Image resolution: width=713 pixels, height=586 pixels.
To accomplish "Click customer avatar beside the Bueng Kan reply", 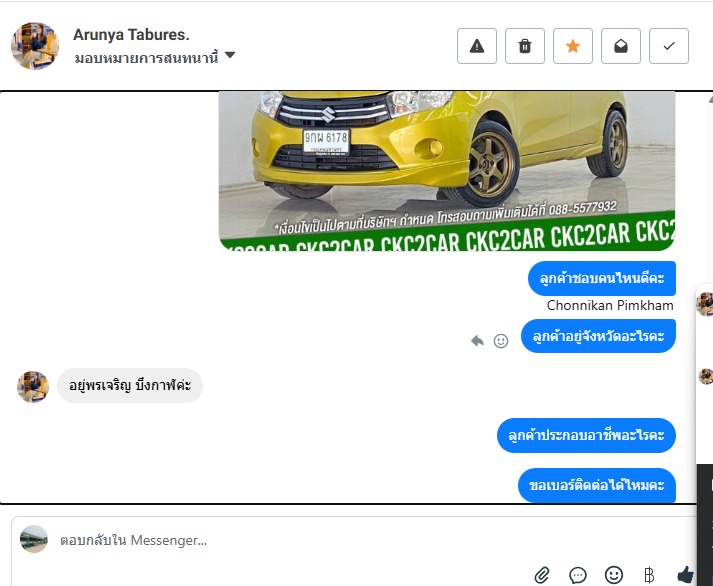I will (33, 387).
